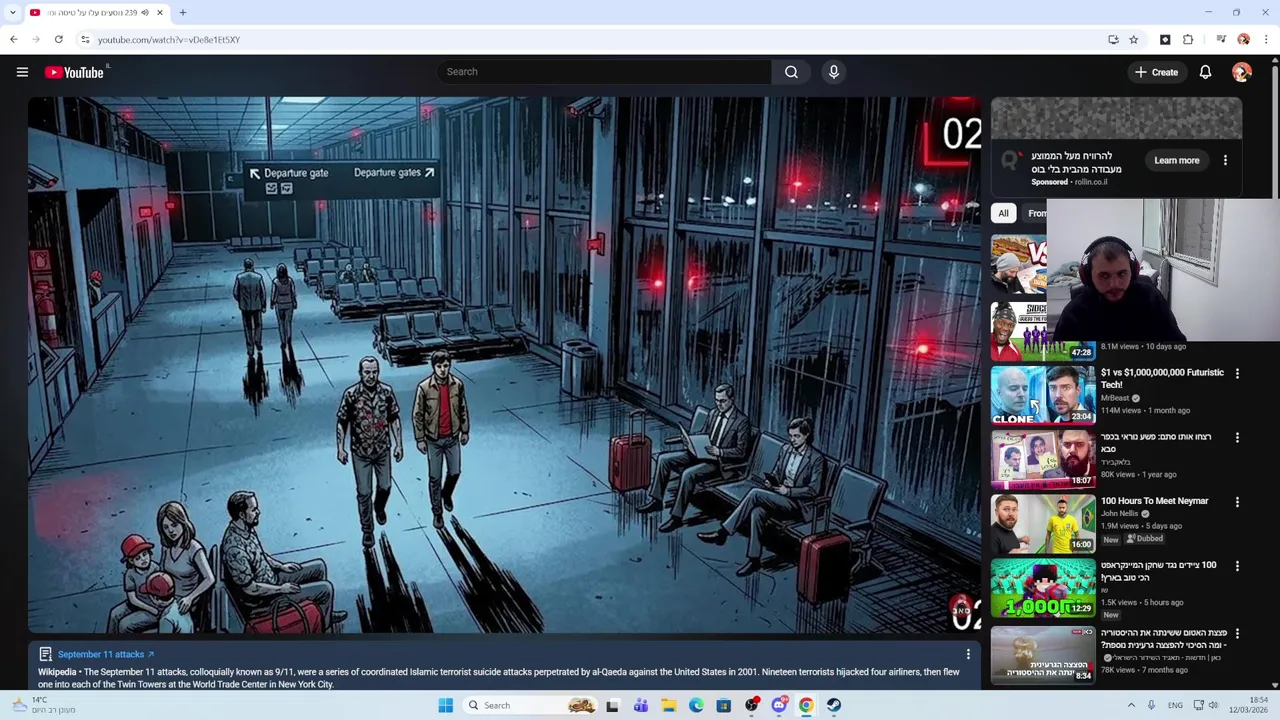Image resolution: width=1280 pixels, height=720 pixels.
Task: Click the address bar URL
Action: click(x=168, y=40)
